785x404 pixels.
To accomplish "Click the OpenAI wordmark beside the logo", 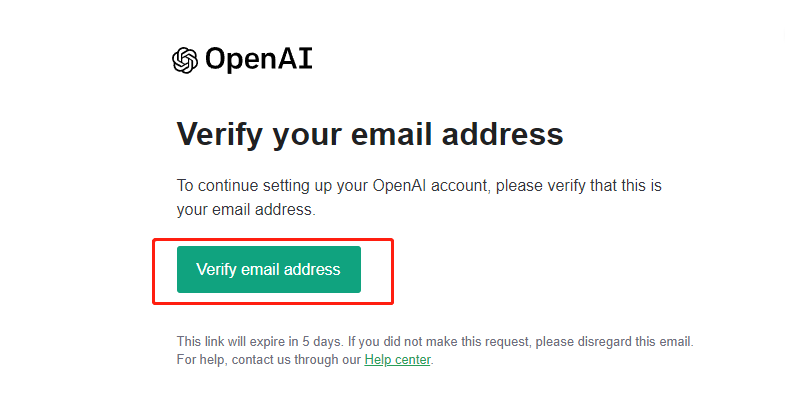I will click(258, 60).
